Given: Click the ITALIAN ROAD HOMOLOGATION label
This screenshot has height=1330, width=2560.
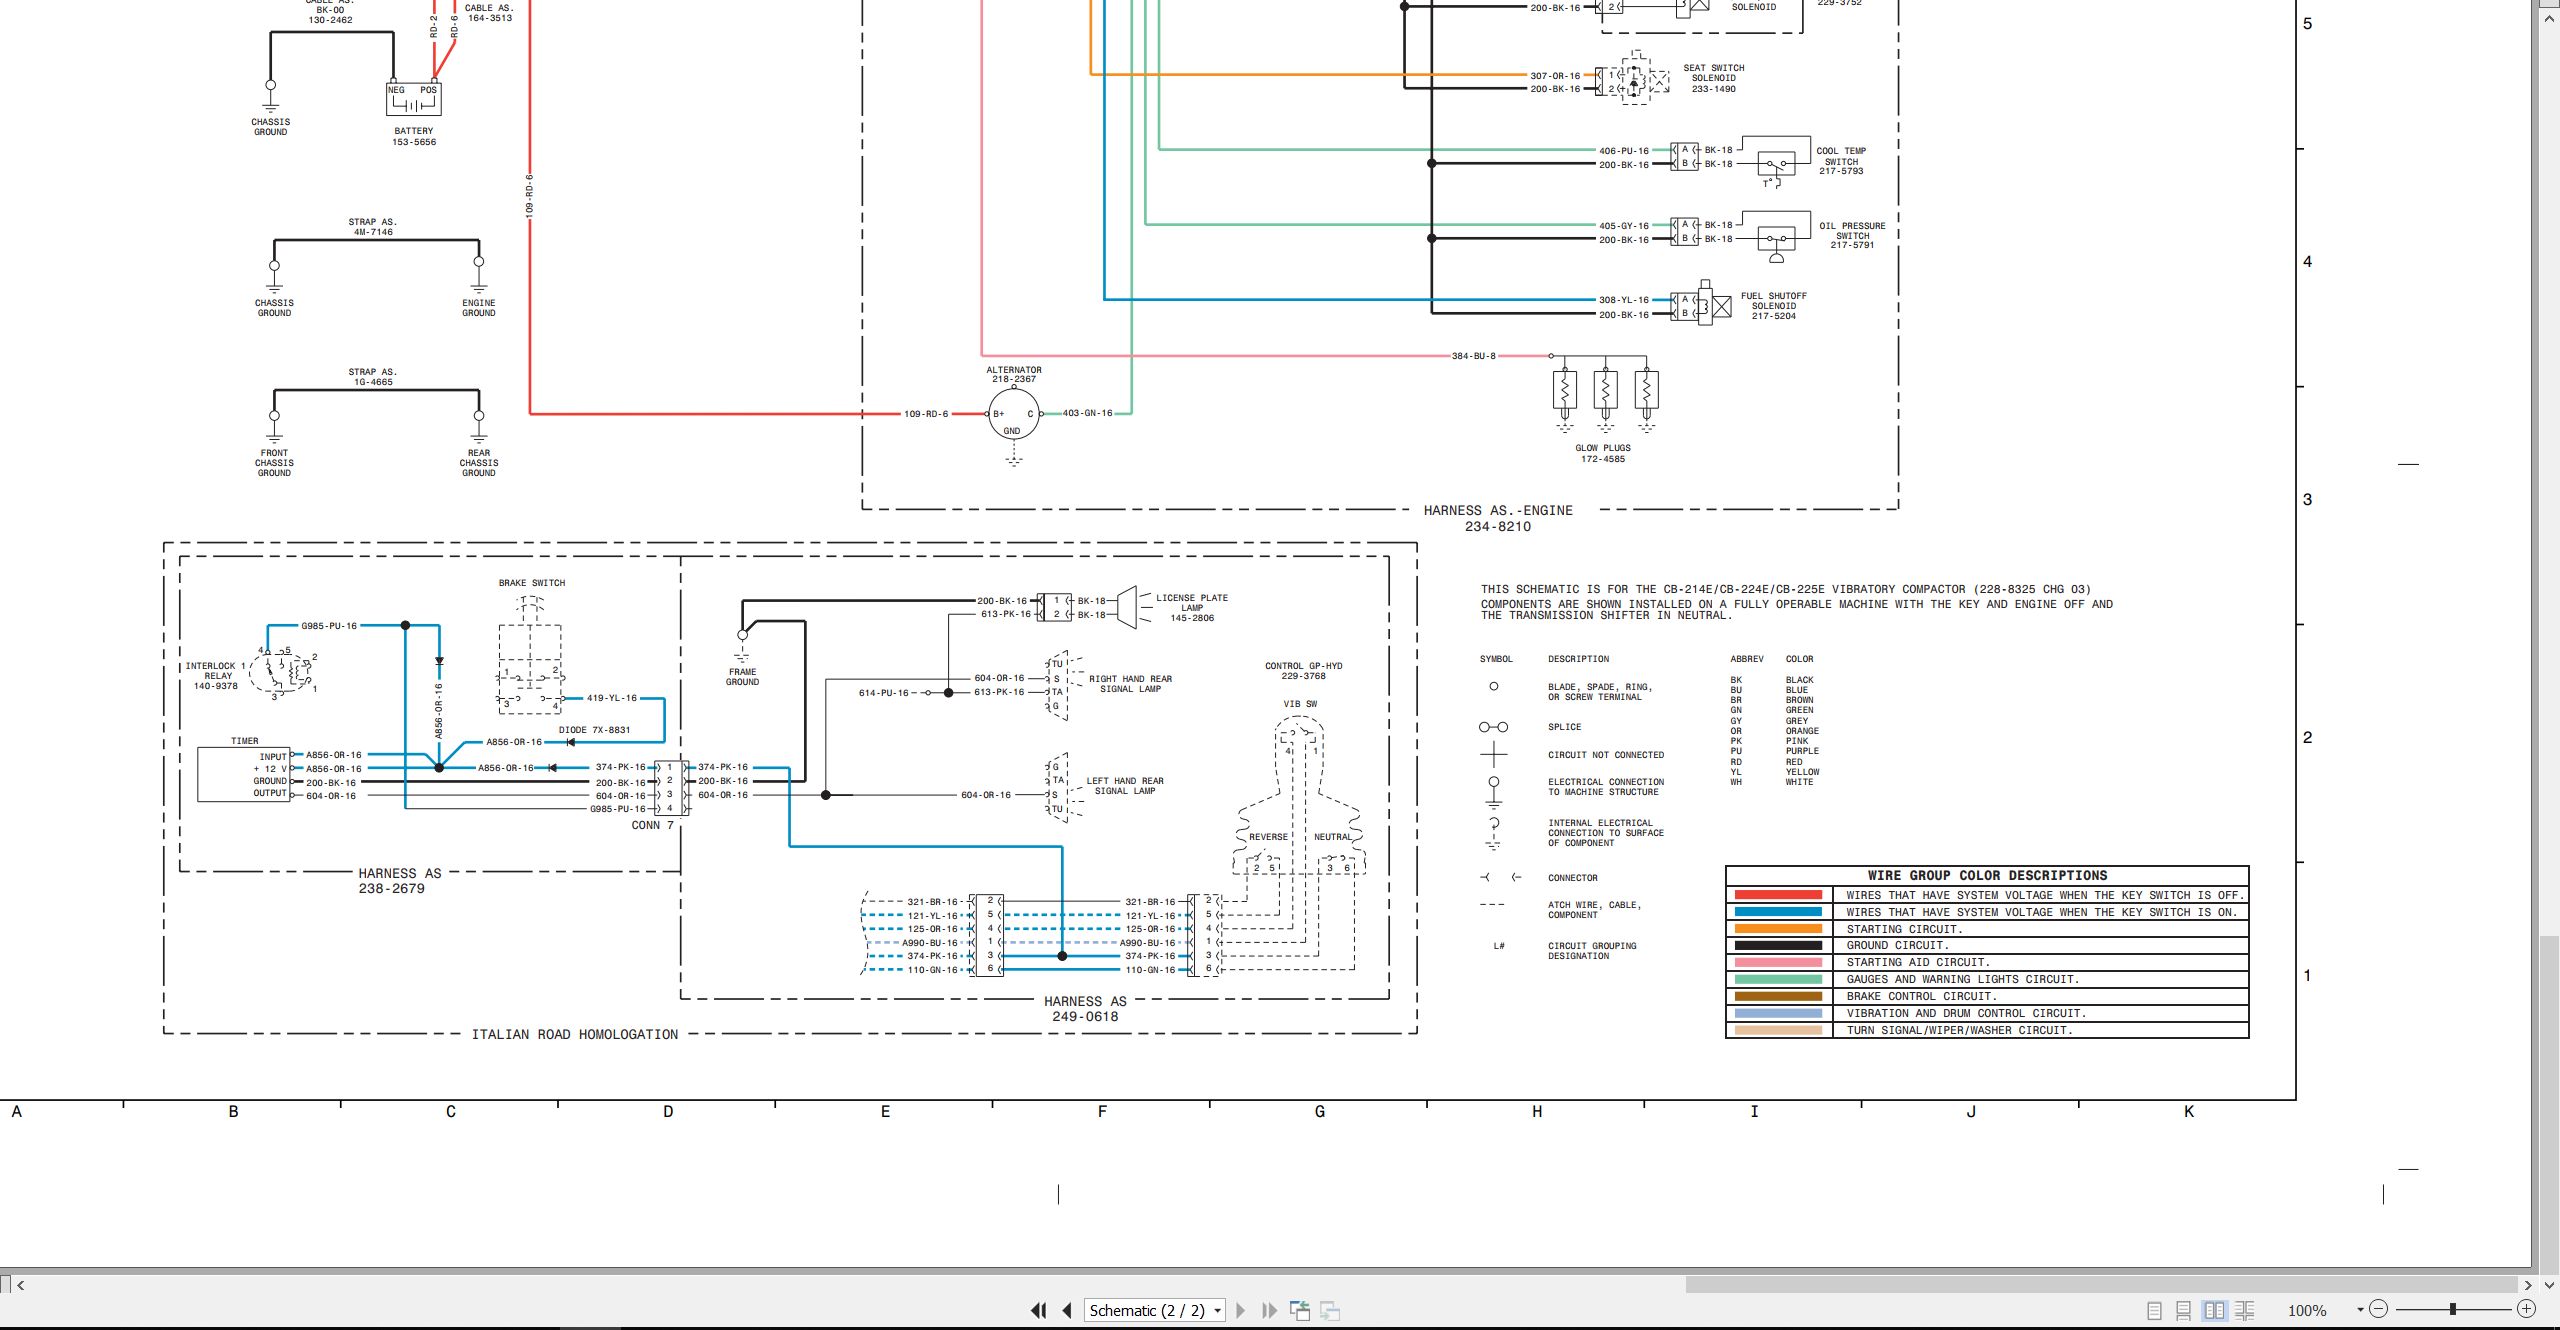Looking at the screenshot, I should click(575, 1035).
